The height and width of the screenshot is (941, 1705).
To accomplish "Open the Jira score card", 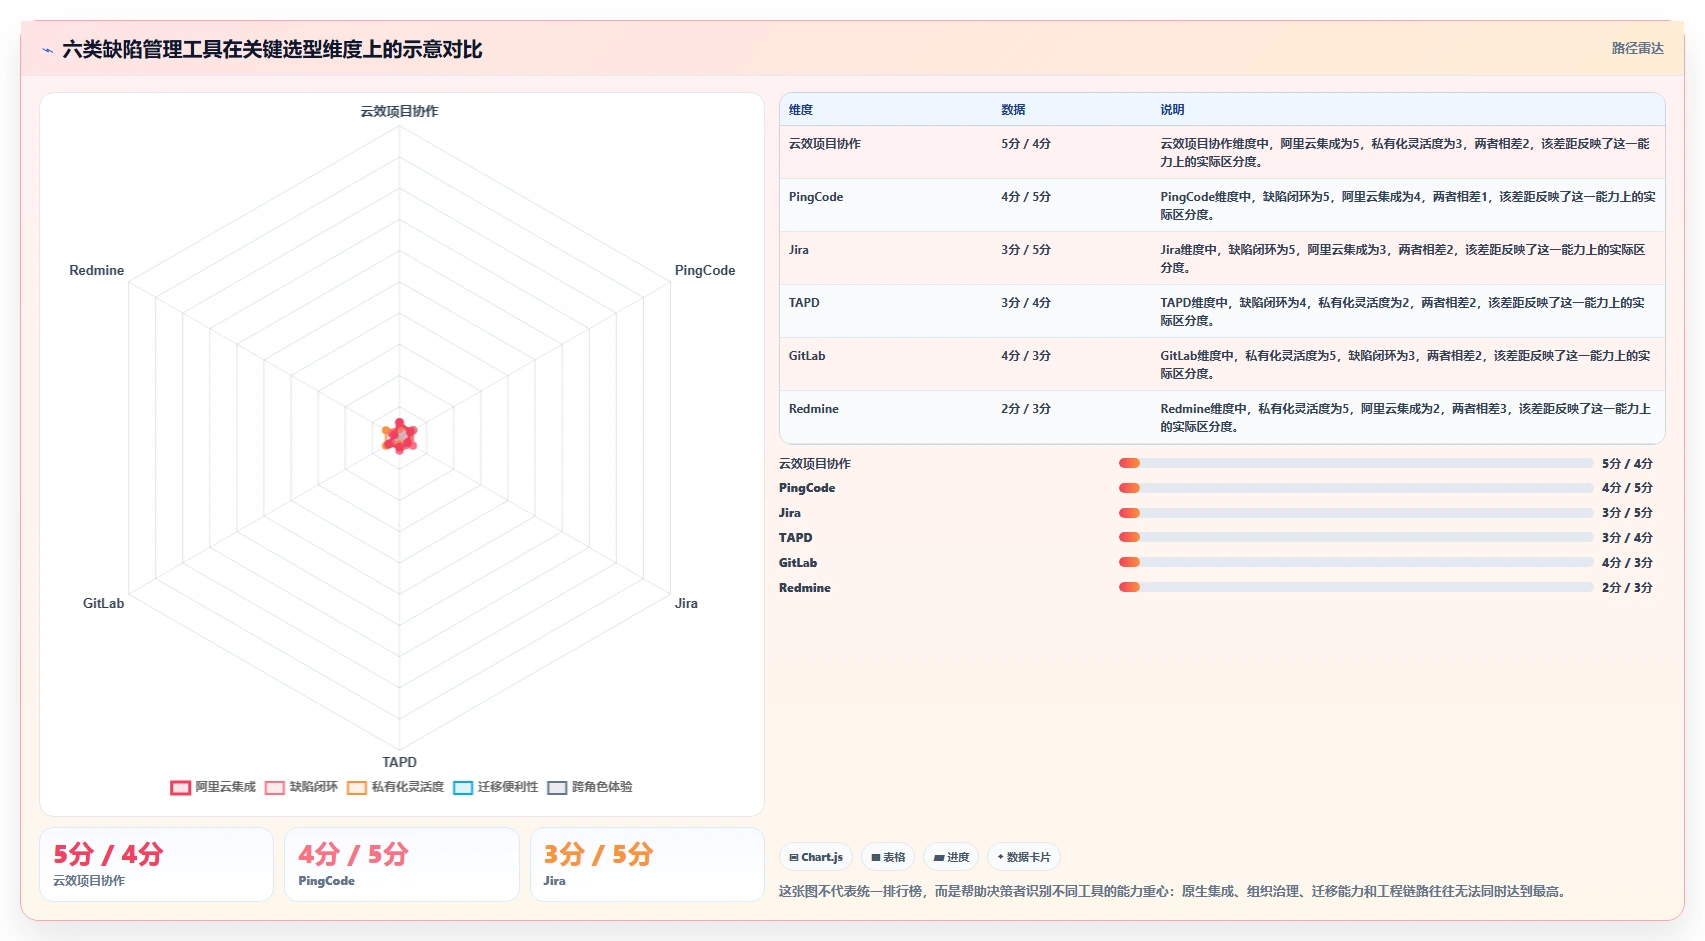I will [x=647, y=864].
